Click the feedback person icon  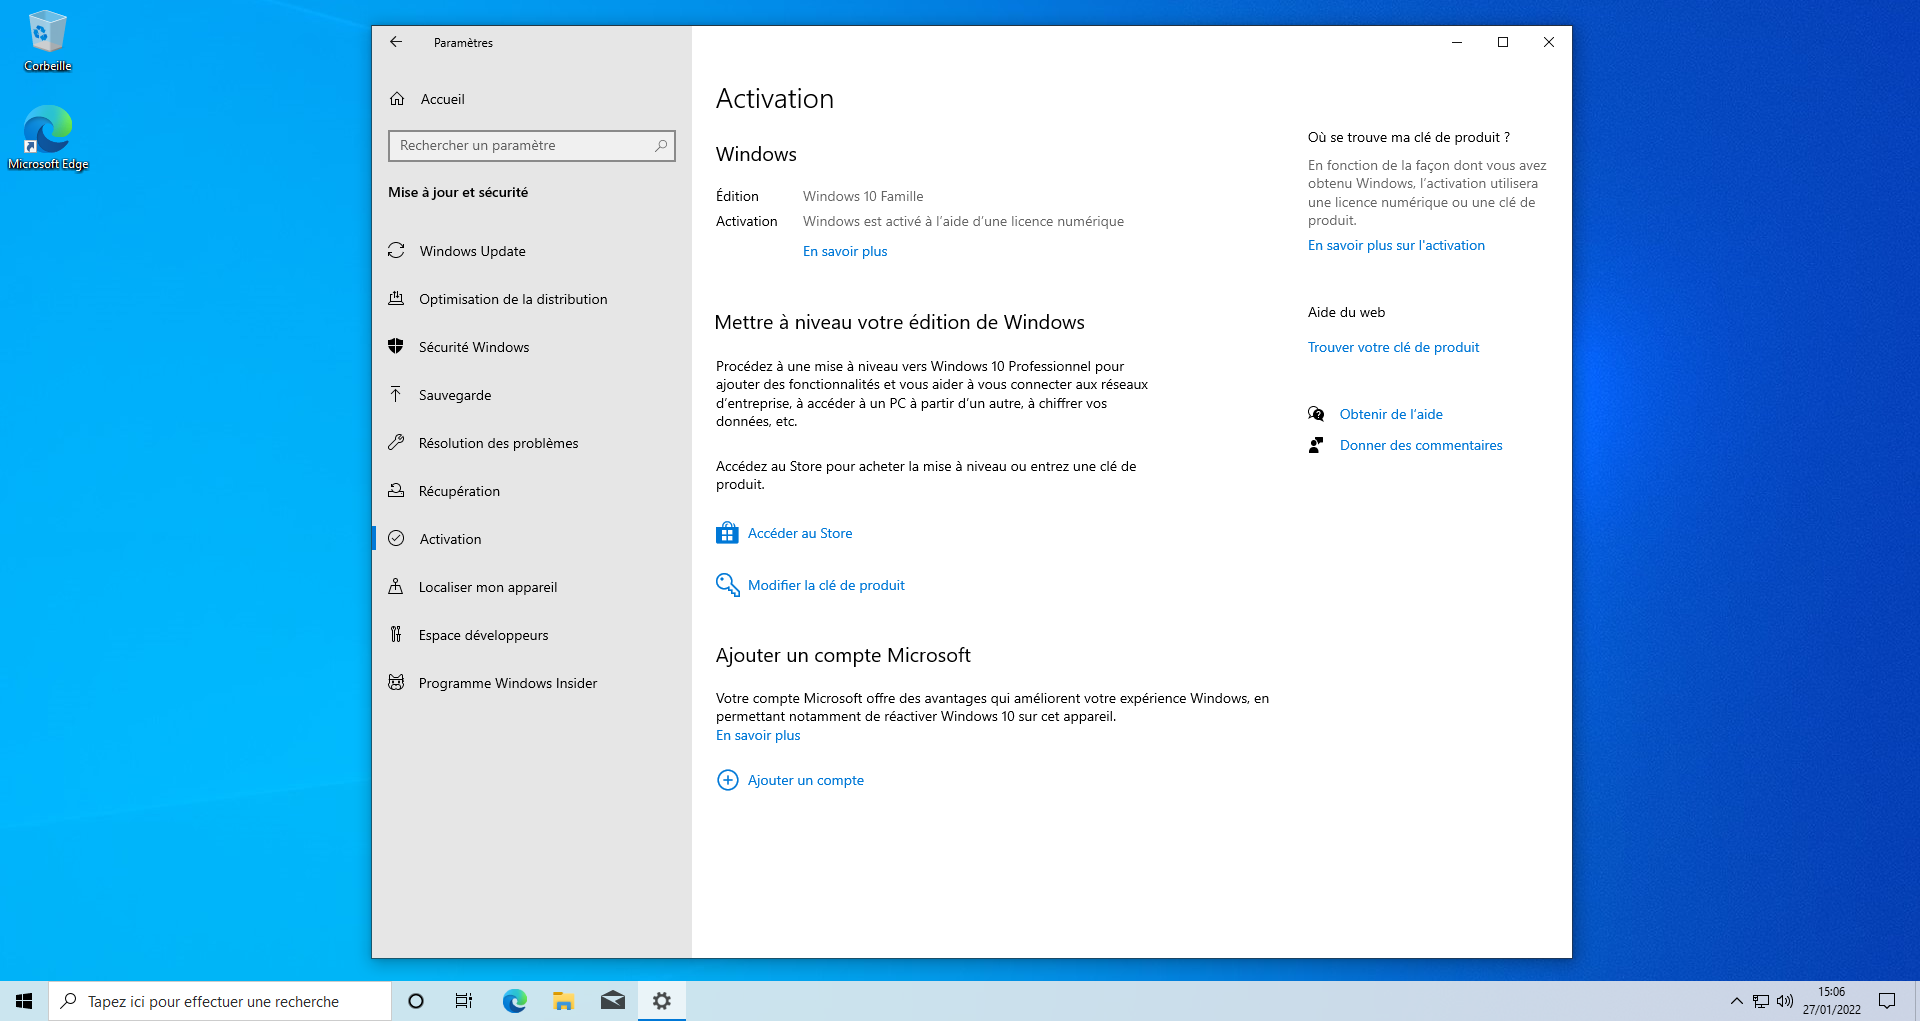(1316, 445)
